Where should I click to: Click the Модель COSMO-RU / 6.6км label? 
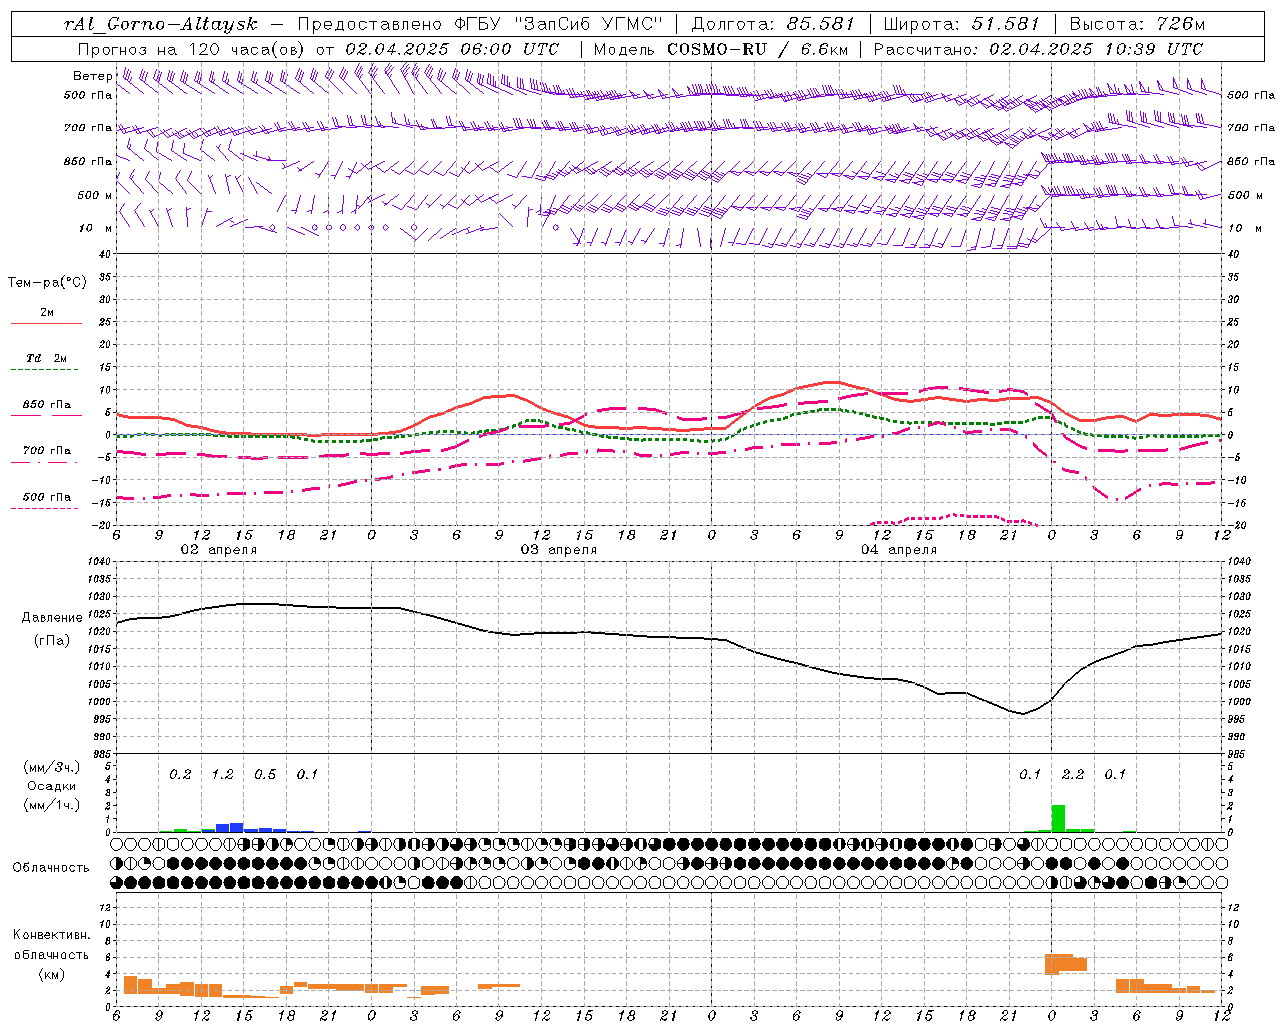pos(720,48)
